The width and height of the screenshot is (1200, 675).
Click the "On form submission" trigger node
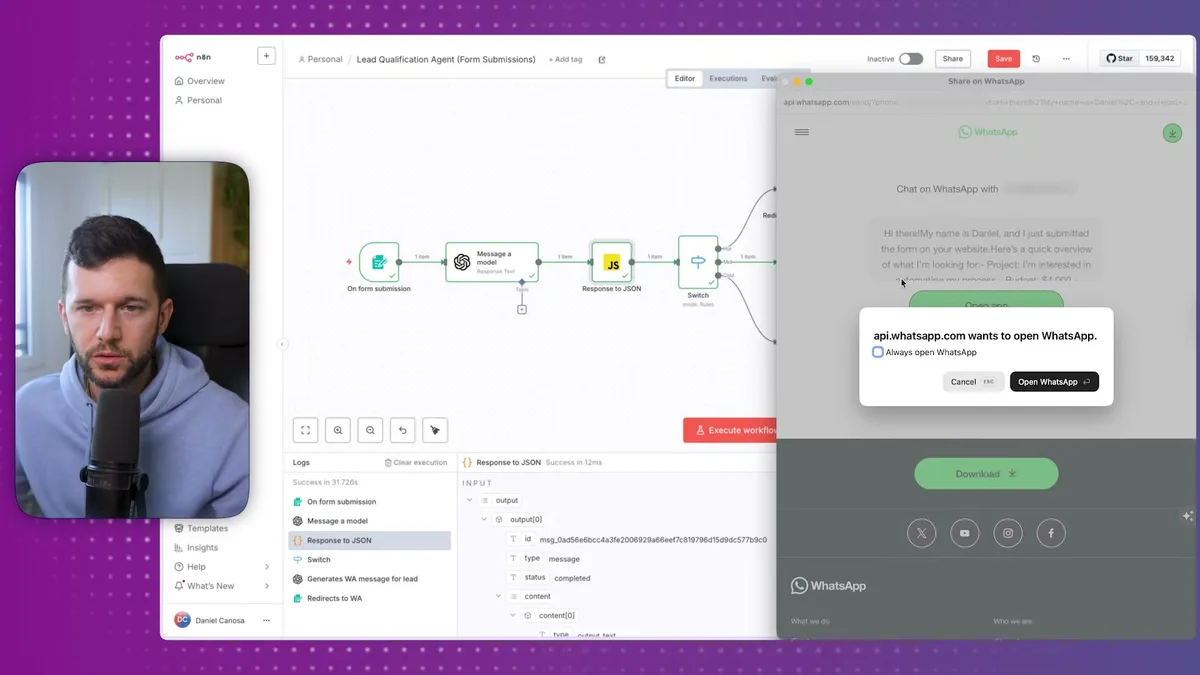coord(378,262)
